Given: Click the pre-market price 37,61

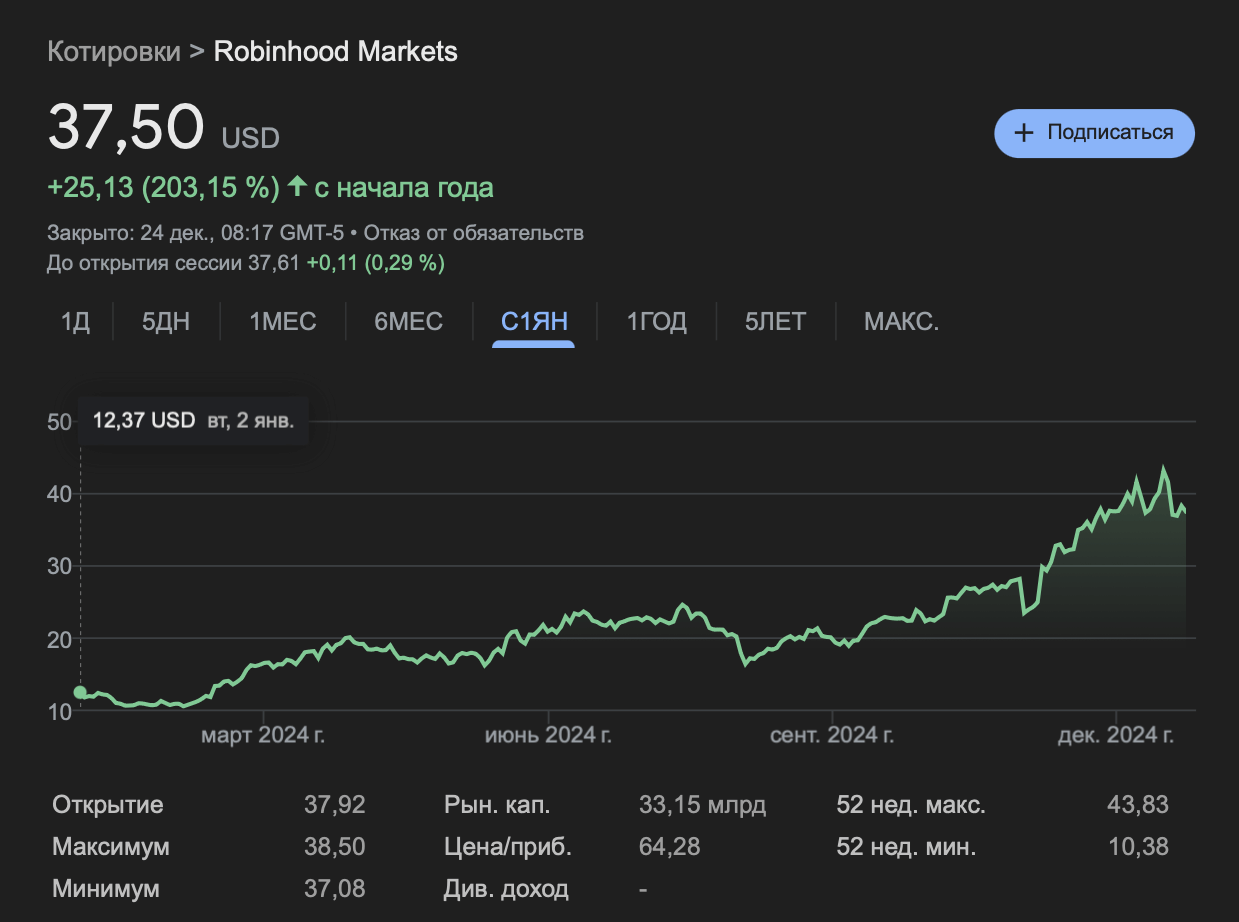Looking at the screenshot, I should point(274,263).
